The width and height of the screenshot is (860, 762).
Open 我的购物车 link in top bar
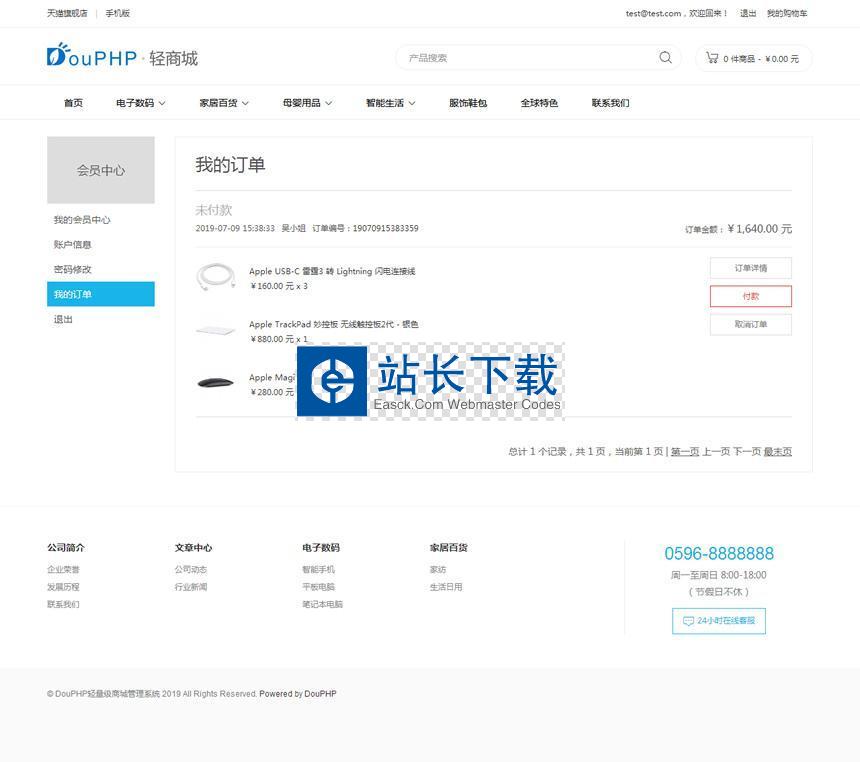point(786,14)
